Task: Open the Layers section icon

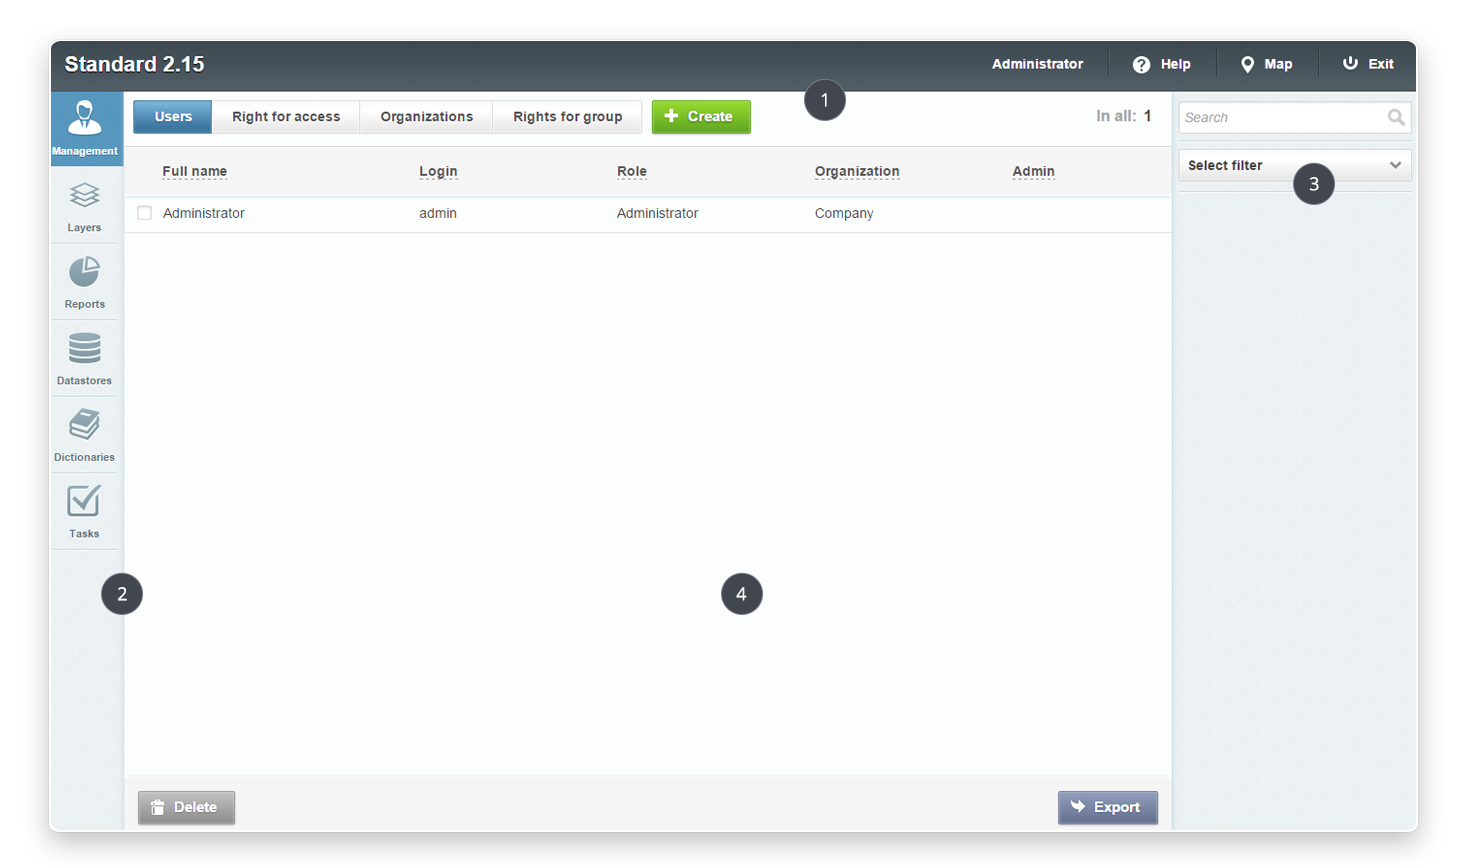Action: 85,206
